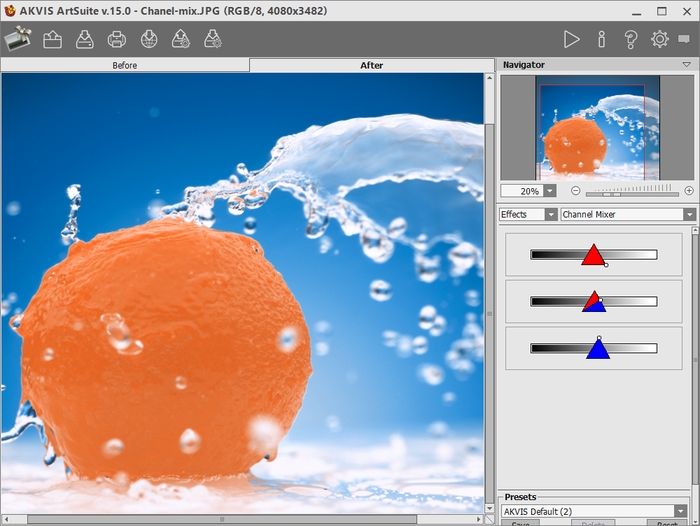Image resolution: width=700 pixels, height=526 pixels.
Task: Click the red-blue mixed channel slider triangle
Action: pyautogui.click(x=594, y=301)
